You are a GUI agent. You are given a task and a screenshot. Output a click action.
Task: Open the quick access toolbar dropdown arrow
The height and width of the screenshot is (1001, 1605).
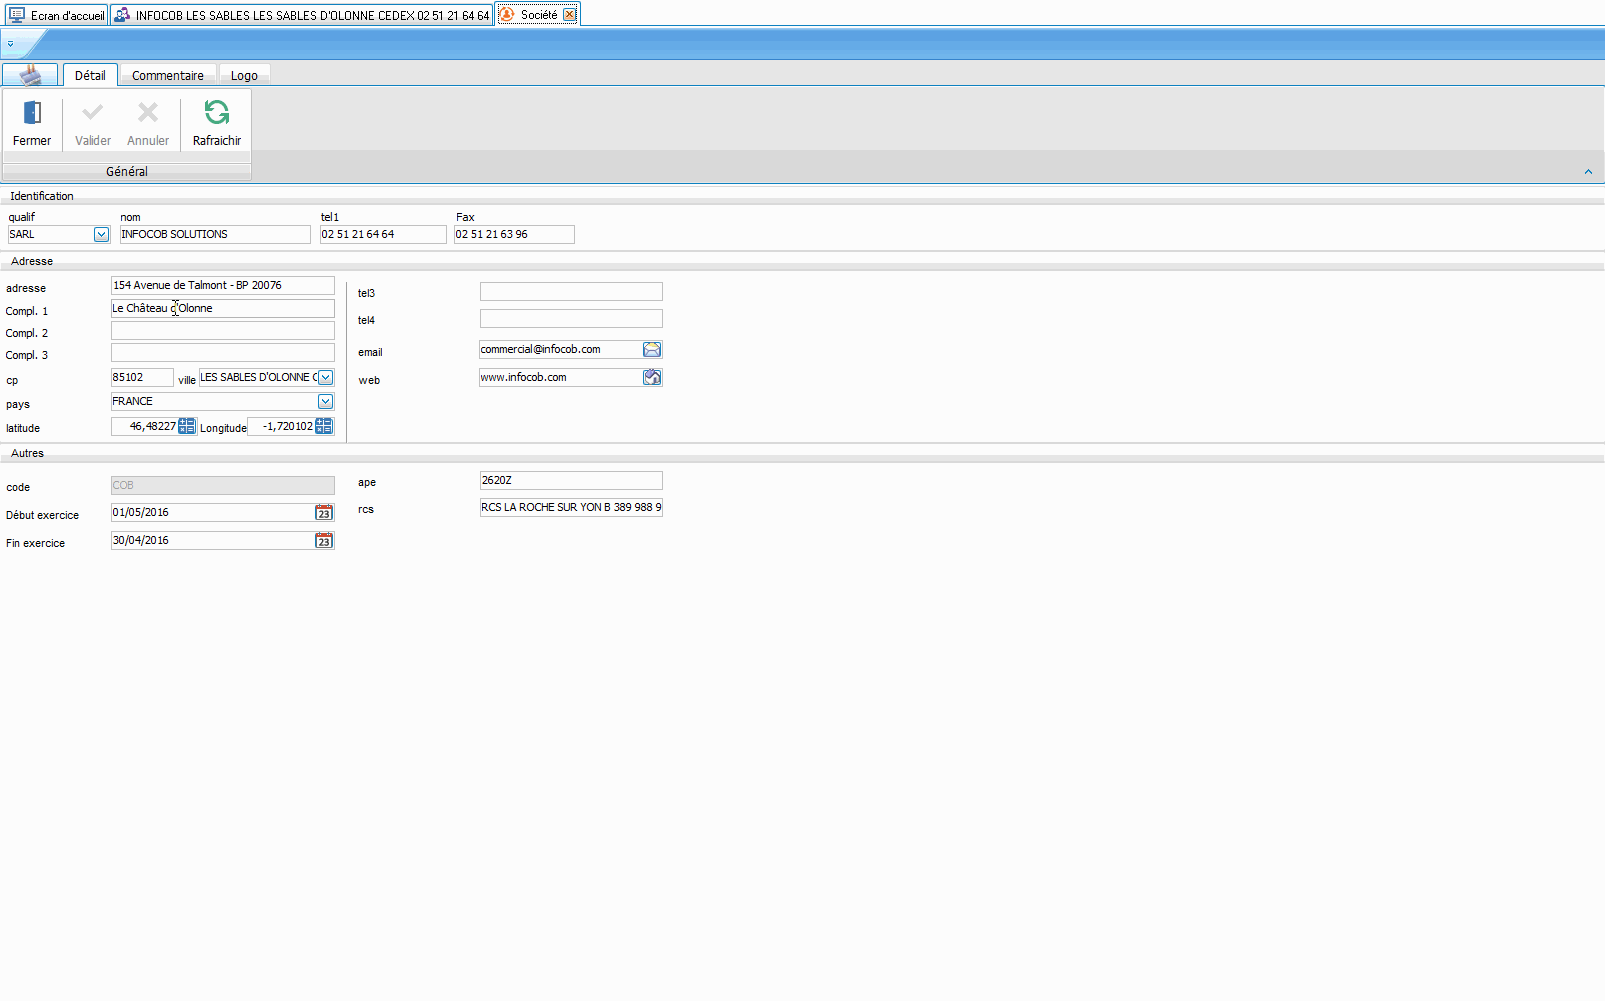10,44
